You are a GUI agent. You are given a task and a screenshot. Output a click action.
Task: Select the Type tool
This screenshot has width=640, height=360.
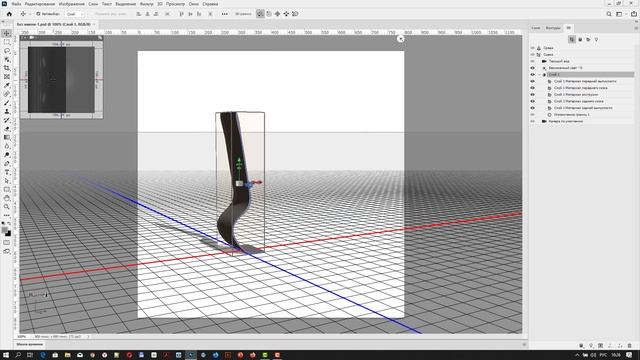pos(7,172)
